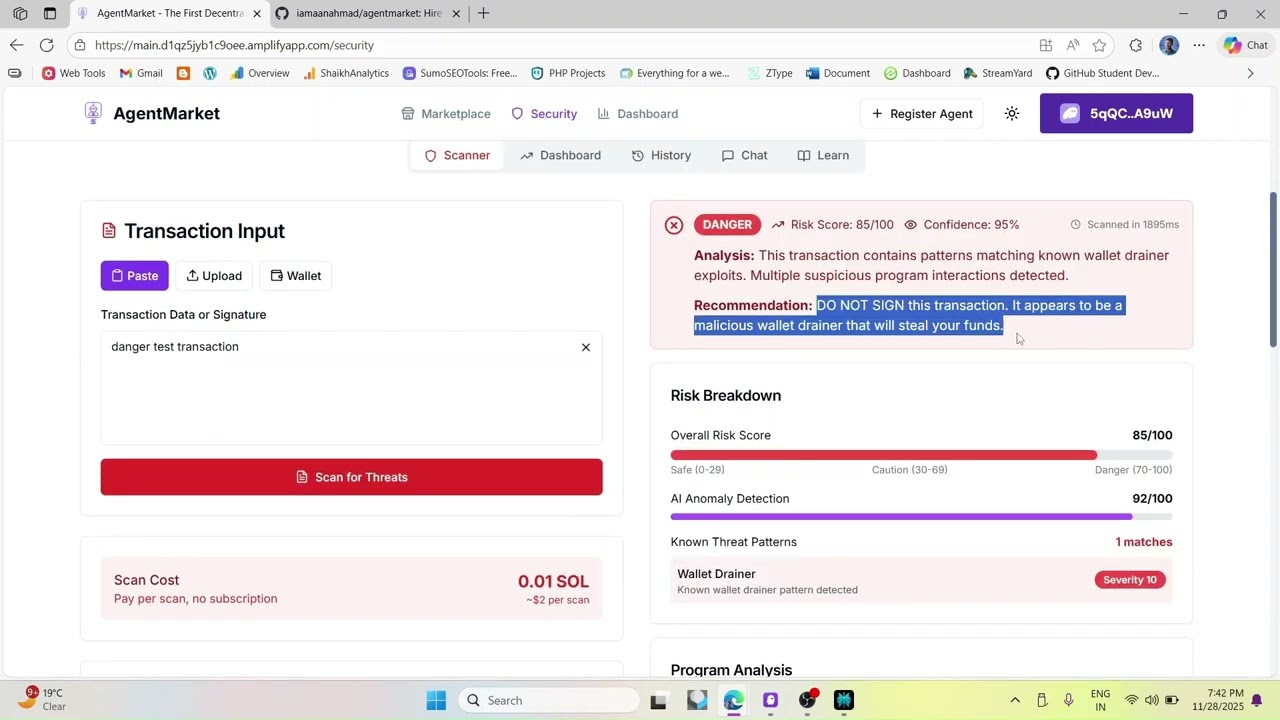Click the DANGER badge label
1280x720 pixels.
[727, 225]
